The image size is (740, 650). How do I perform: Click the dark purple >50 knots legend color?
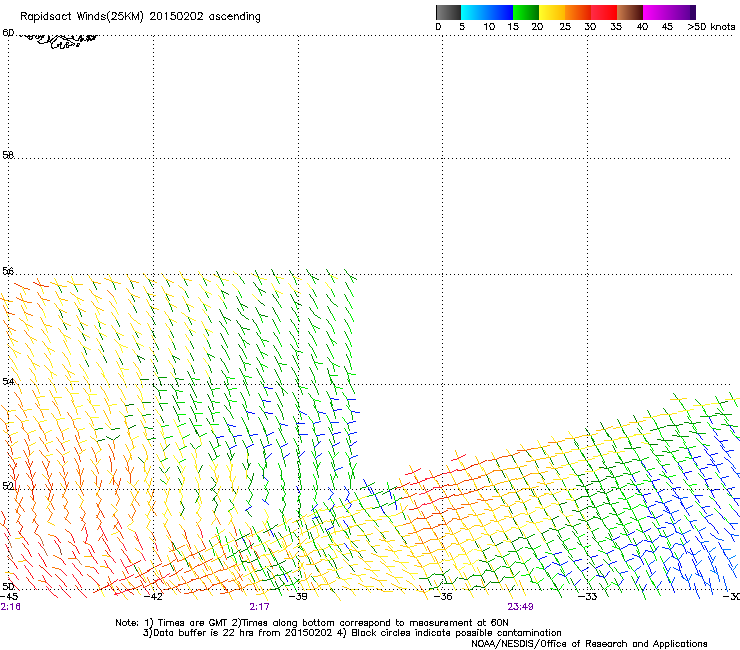coord(692,12)
